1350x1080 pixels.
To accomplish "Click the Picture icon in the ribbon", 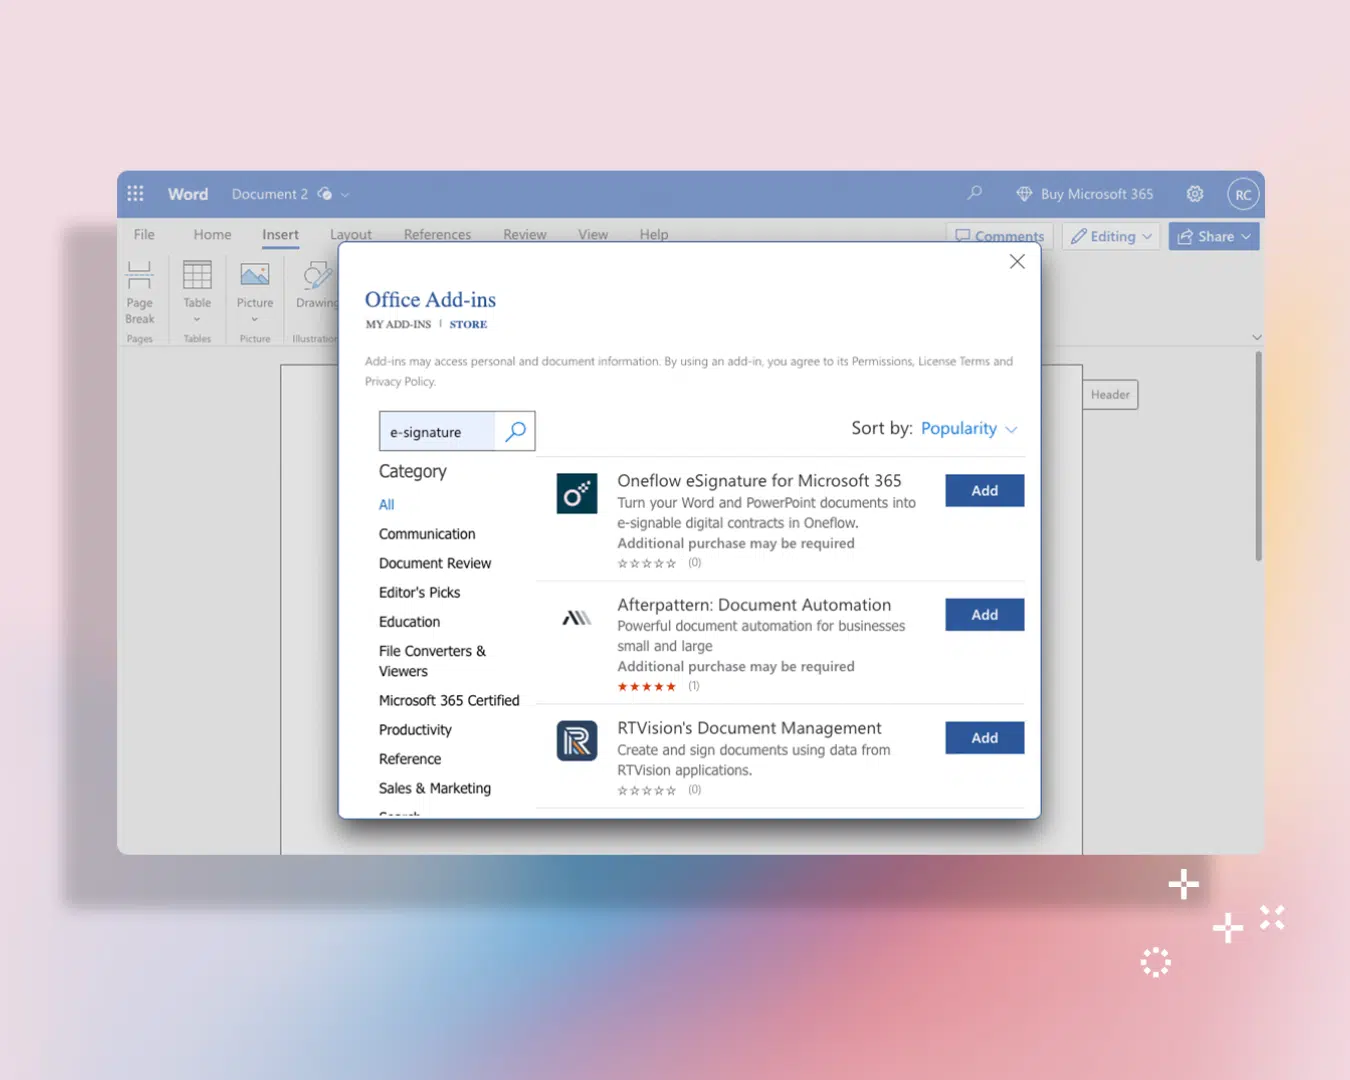I will [255, 275].
